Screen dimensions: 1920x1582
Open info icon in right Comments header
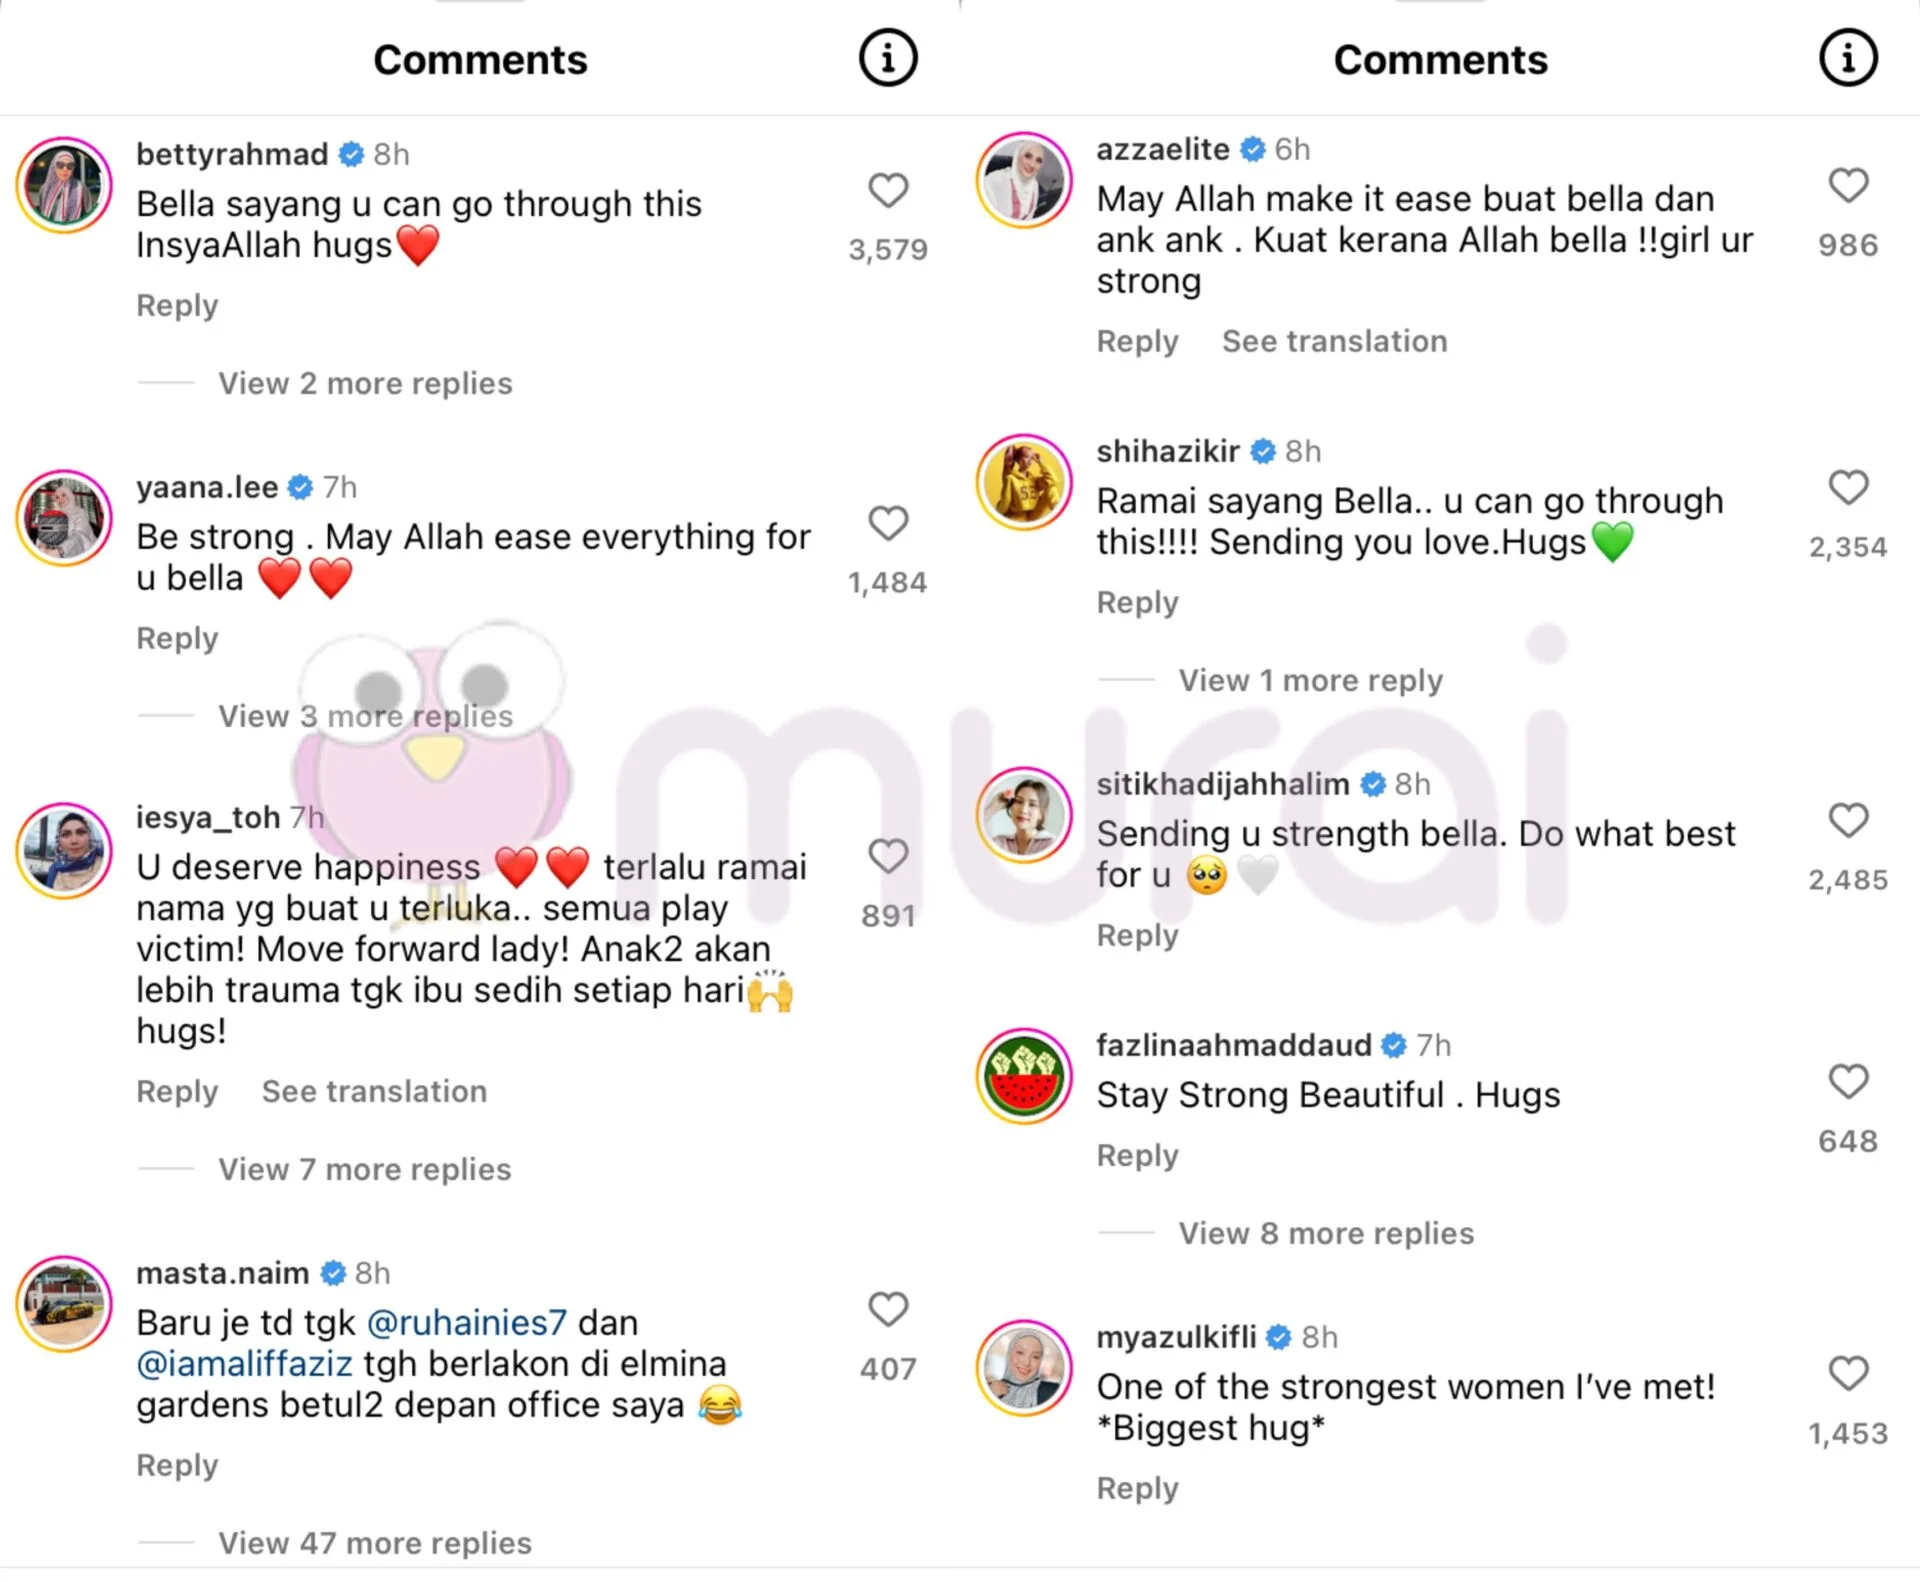(x=1847, y=58)
